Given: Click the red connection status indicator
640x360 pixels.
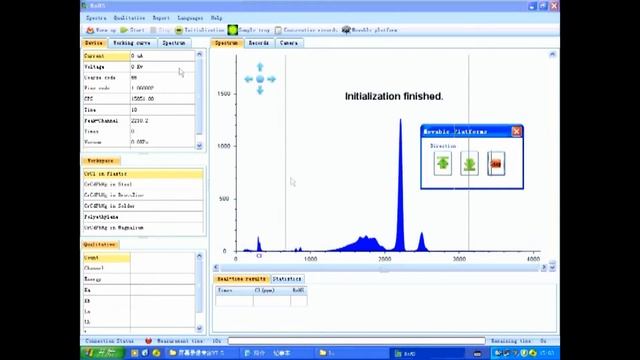Looking at the screenshot, I should tap(149, 341).
